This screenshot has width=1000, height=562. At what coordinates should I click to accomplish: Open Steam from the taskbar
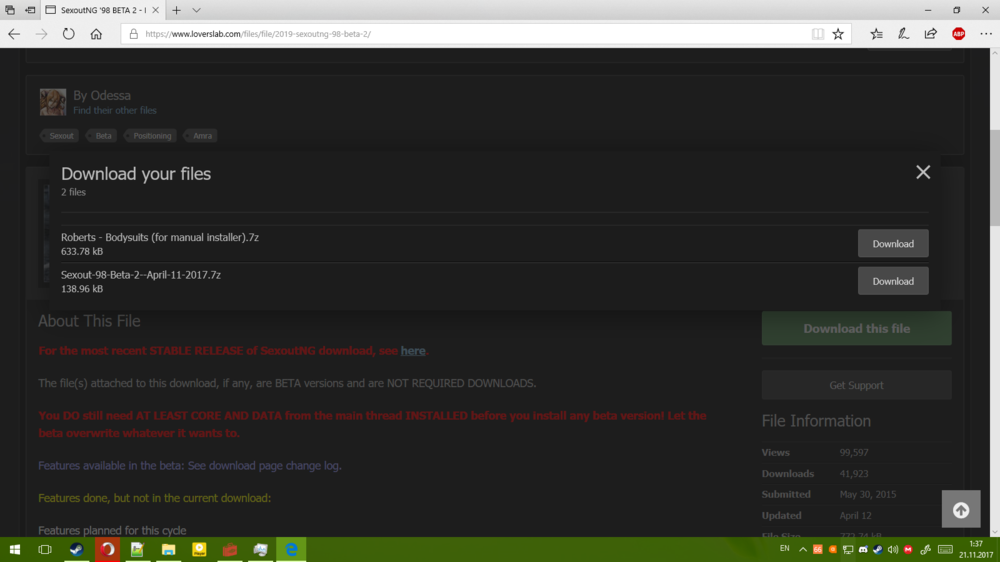coord(77,549)
